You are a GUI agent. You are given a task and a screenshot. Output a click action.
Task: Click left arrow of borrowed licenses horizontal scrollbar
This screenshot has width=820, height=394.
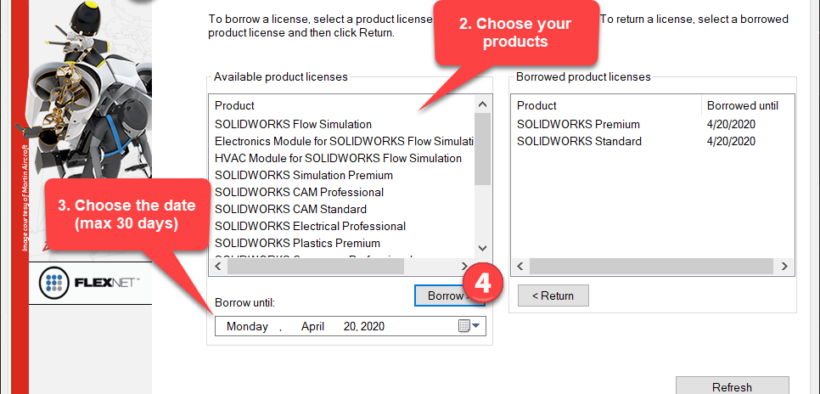coord(520,266)
